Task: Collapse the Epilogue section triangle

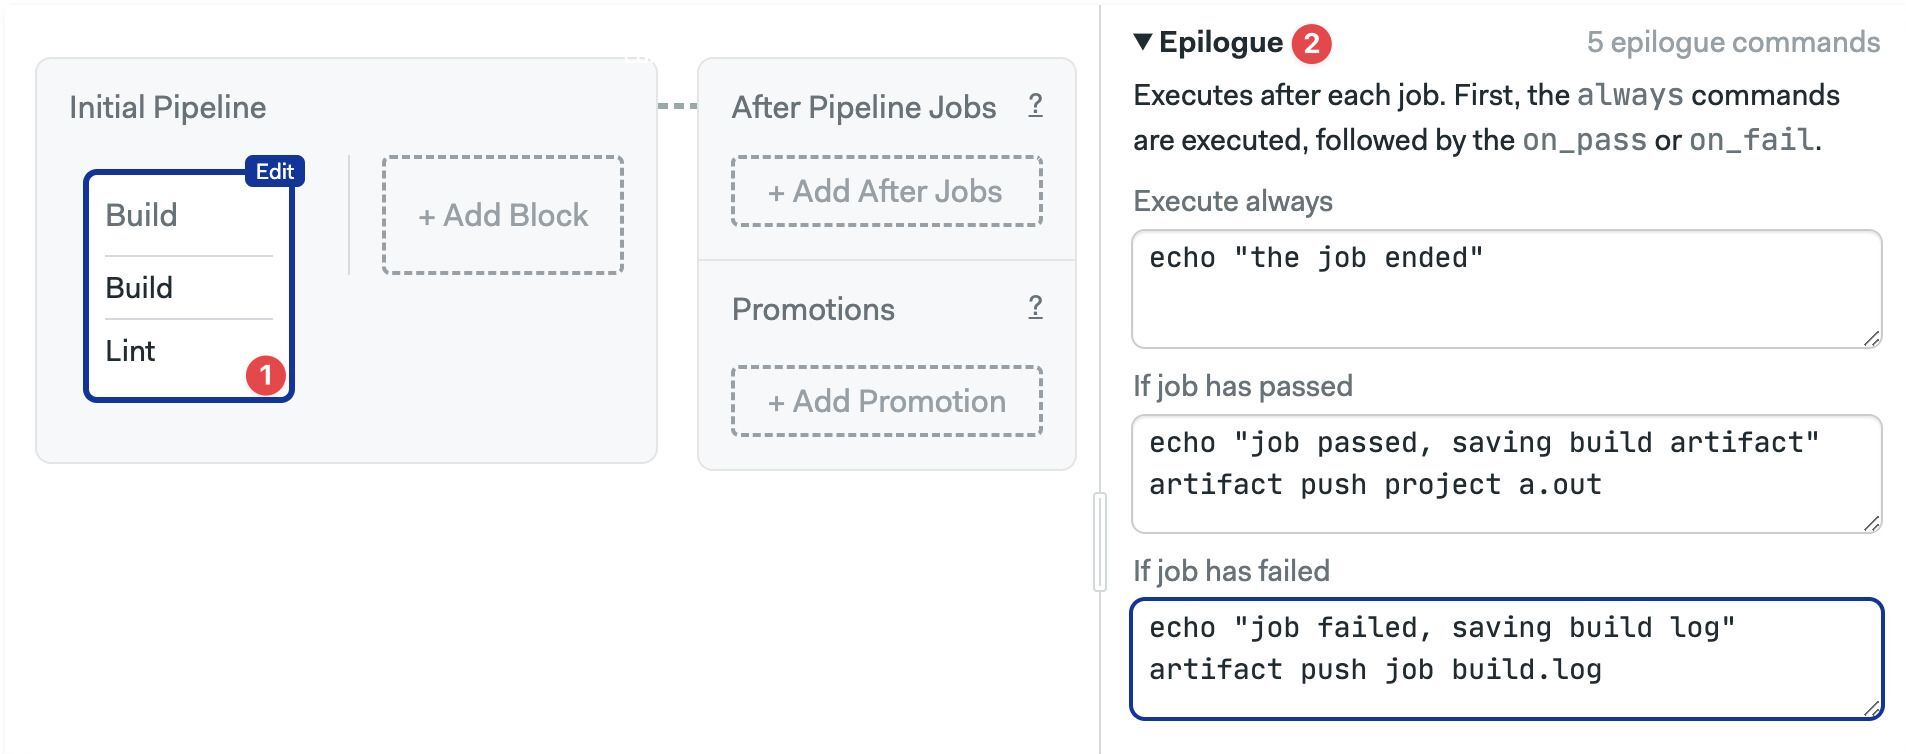Action: (x=1143, y=42)
